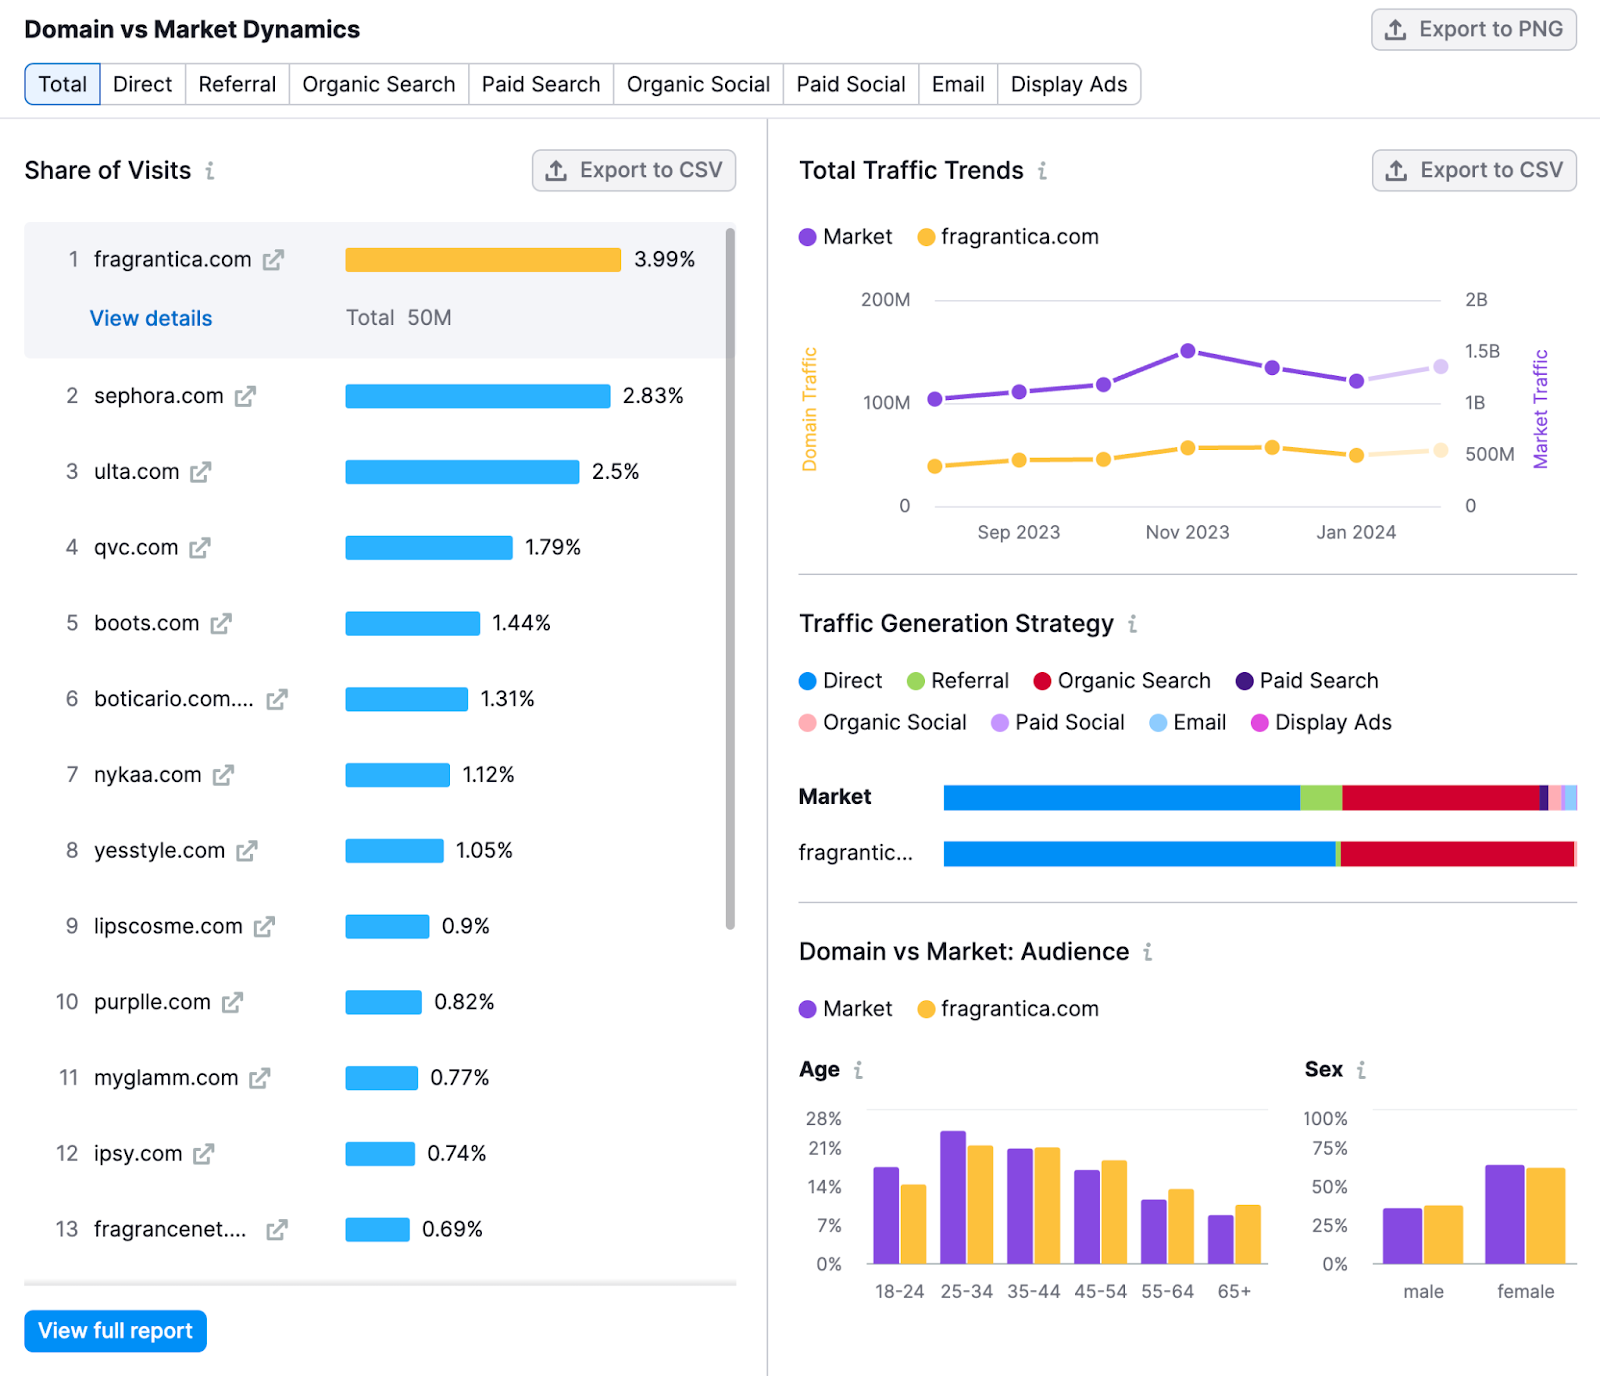Open nykaa.com in new tab icon
Screen dimensions: 1600x1376
(223, 775)
